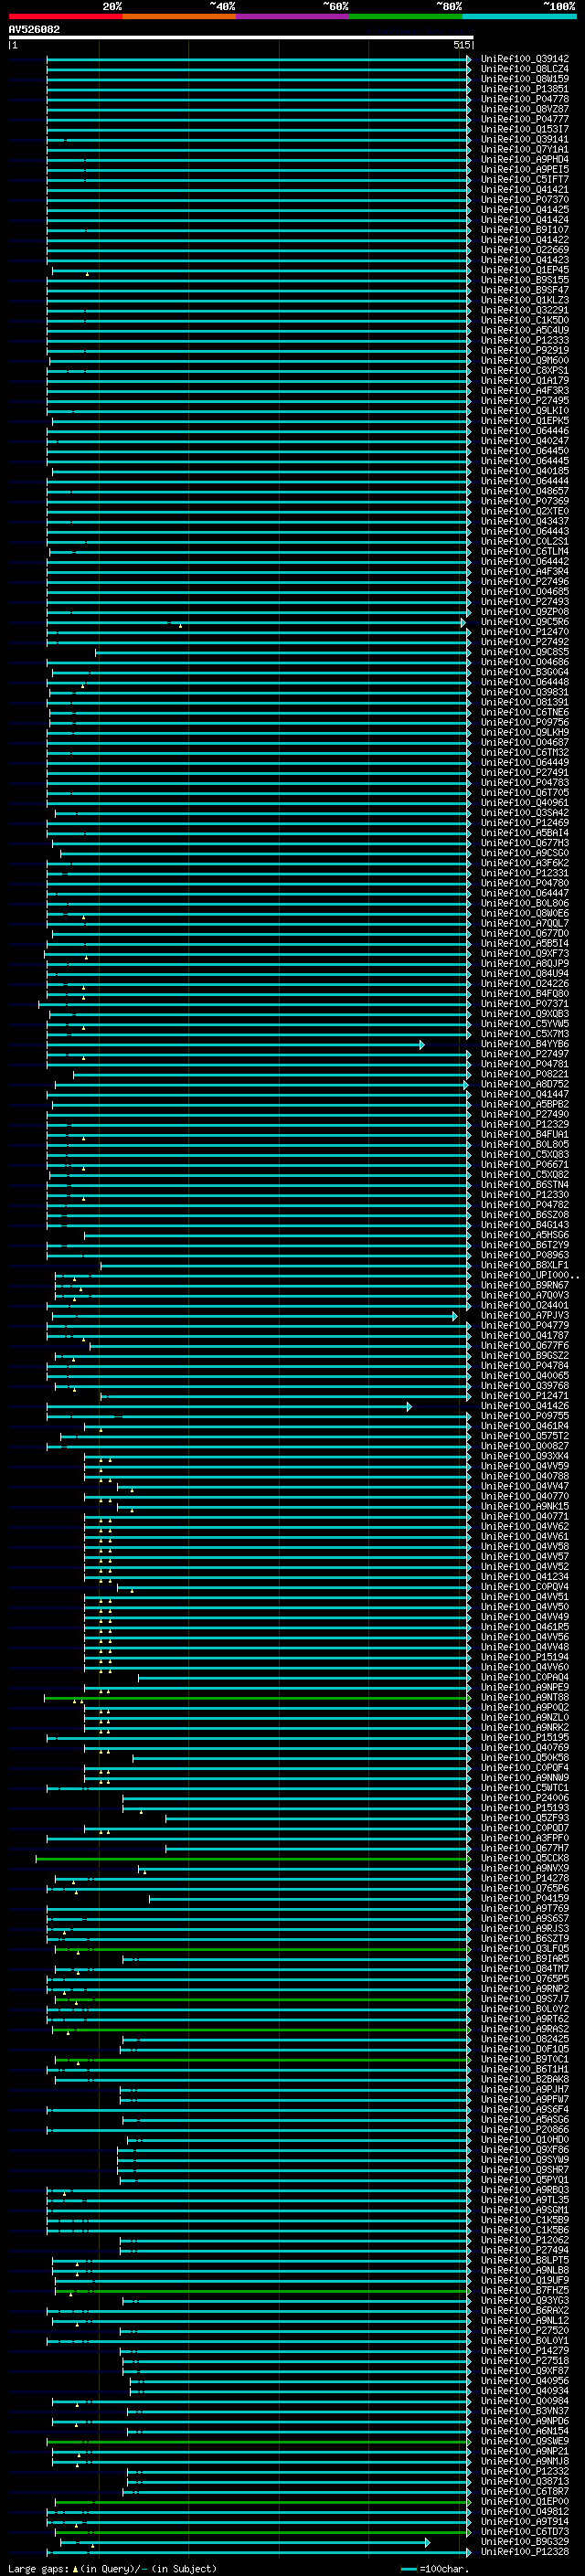Select hit label UniRef100_P15195
Image resolution: width=585 pixels, height=2576 pixels.
pyautogui.click(x=524, y=1737)
